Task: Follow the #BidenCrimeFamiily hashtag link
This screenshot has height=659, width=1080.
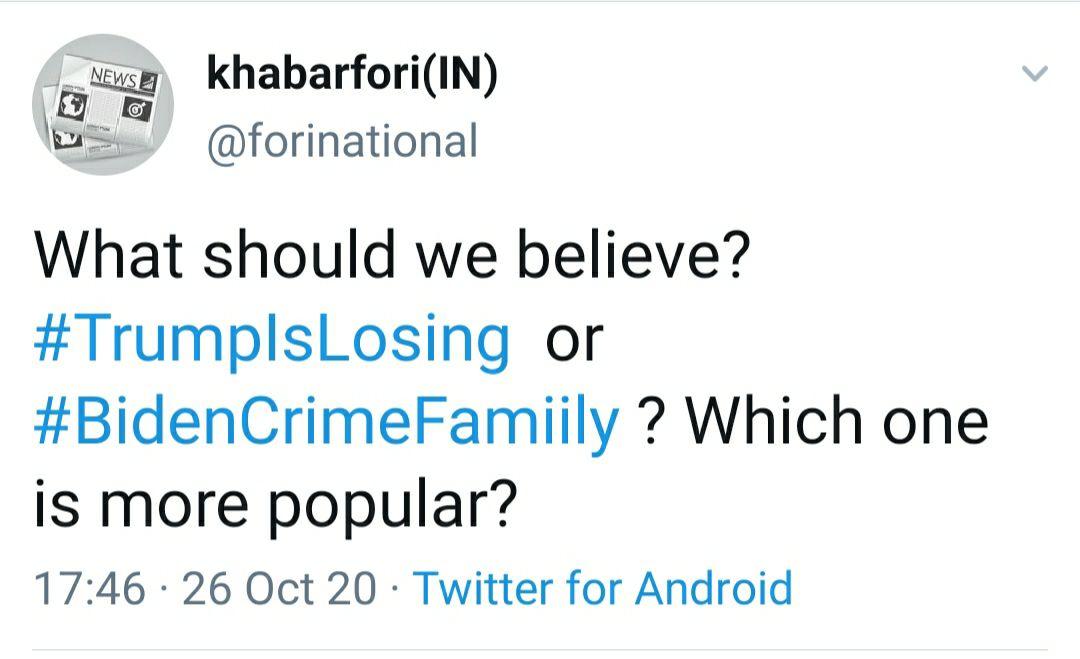Action: coord(327,421)
